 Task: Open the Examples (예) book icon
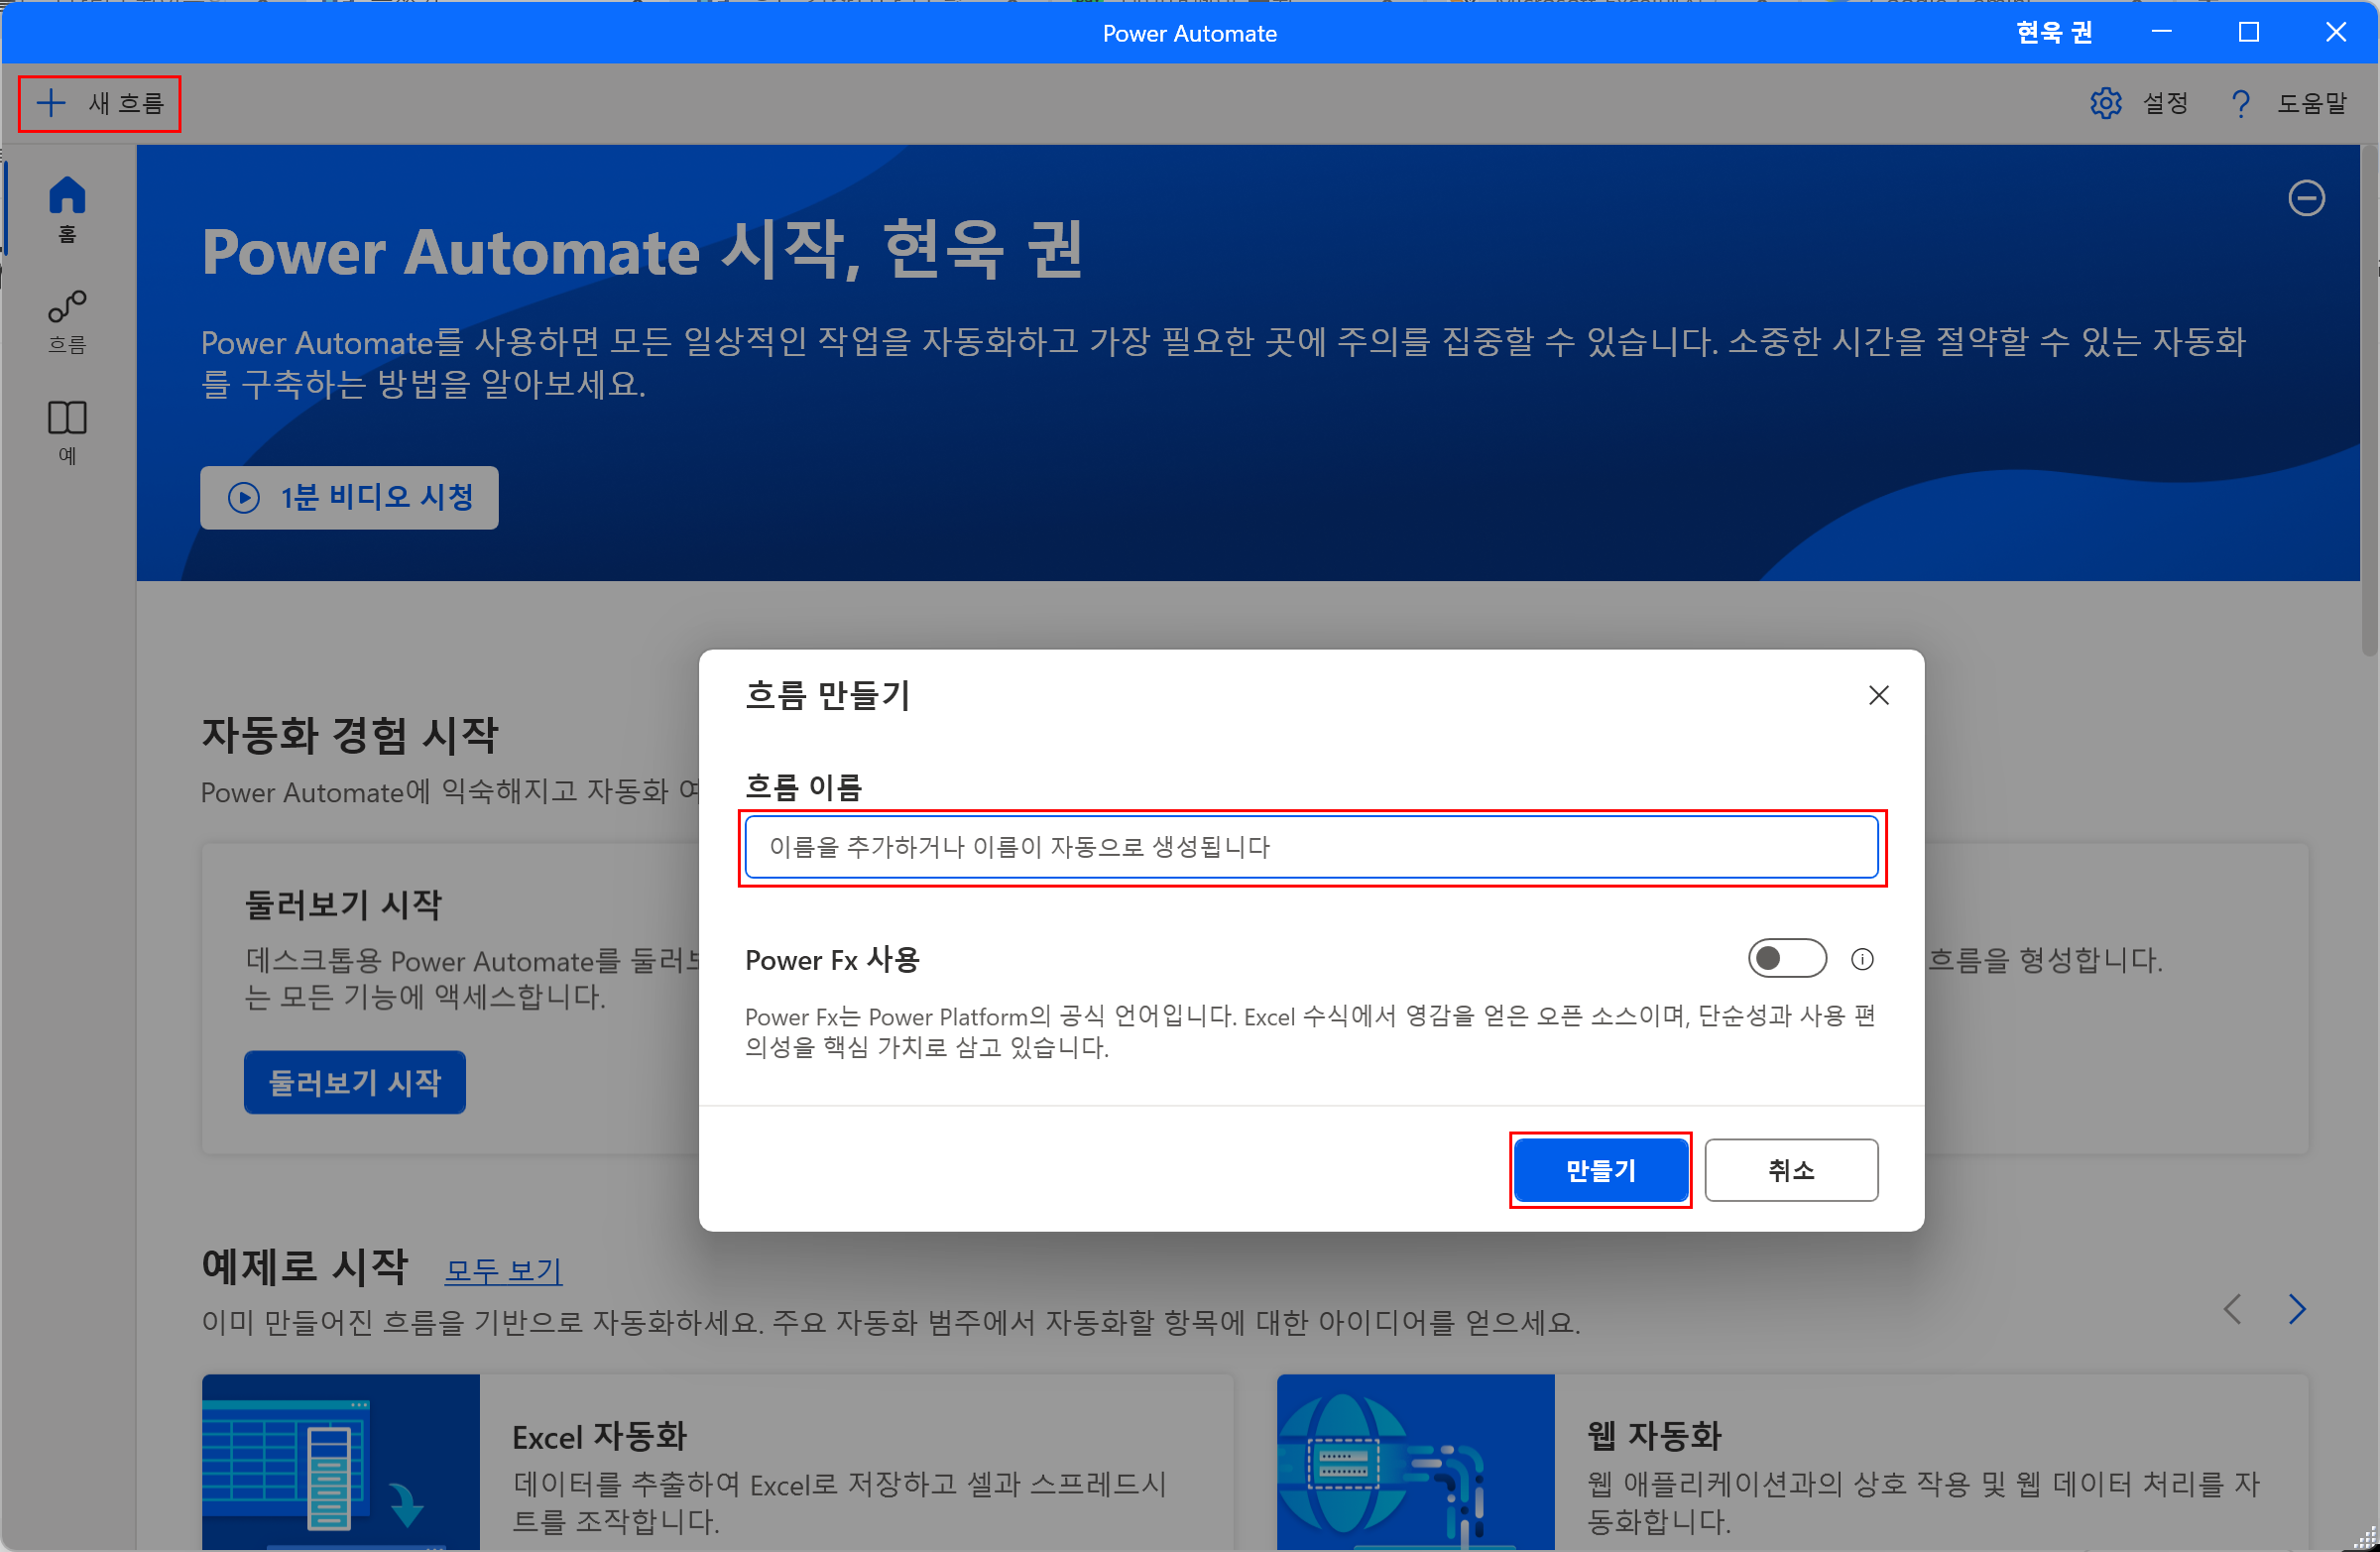click(x=67, y=418)
